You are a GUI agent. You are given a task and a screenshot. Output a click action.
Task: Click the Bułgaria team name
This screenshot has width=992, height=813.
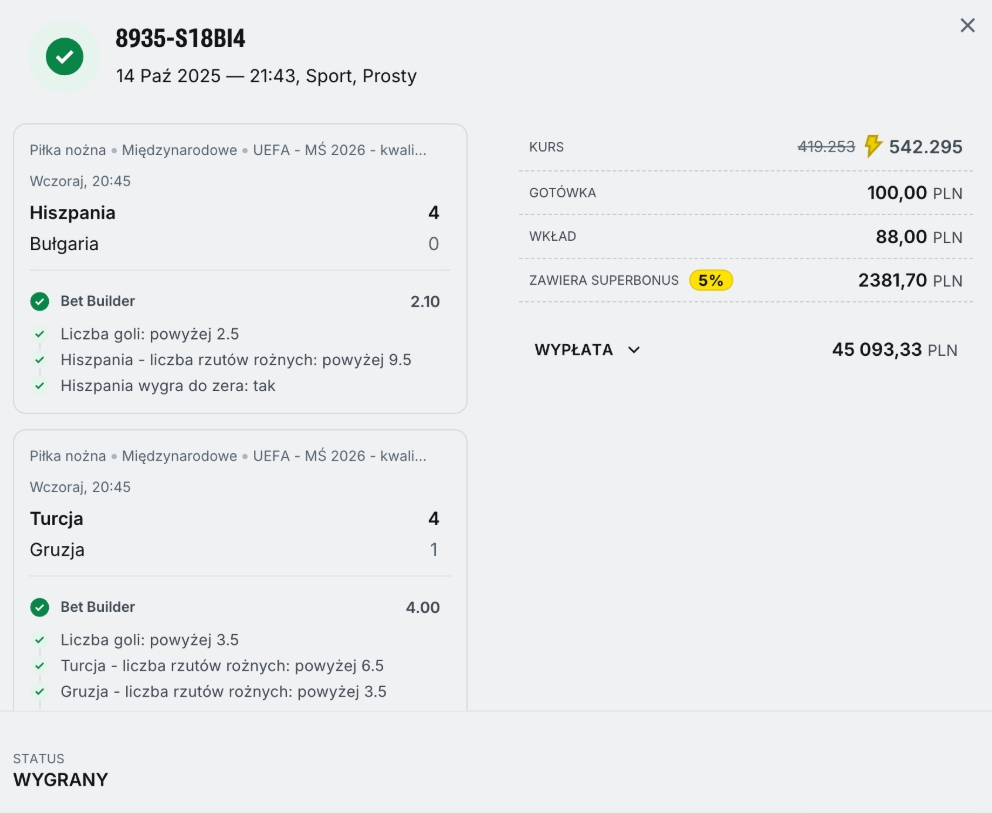pos(64,244)
